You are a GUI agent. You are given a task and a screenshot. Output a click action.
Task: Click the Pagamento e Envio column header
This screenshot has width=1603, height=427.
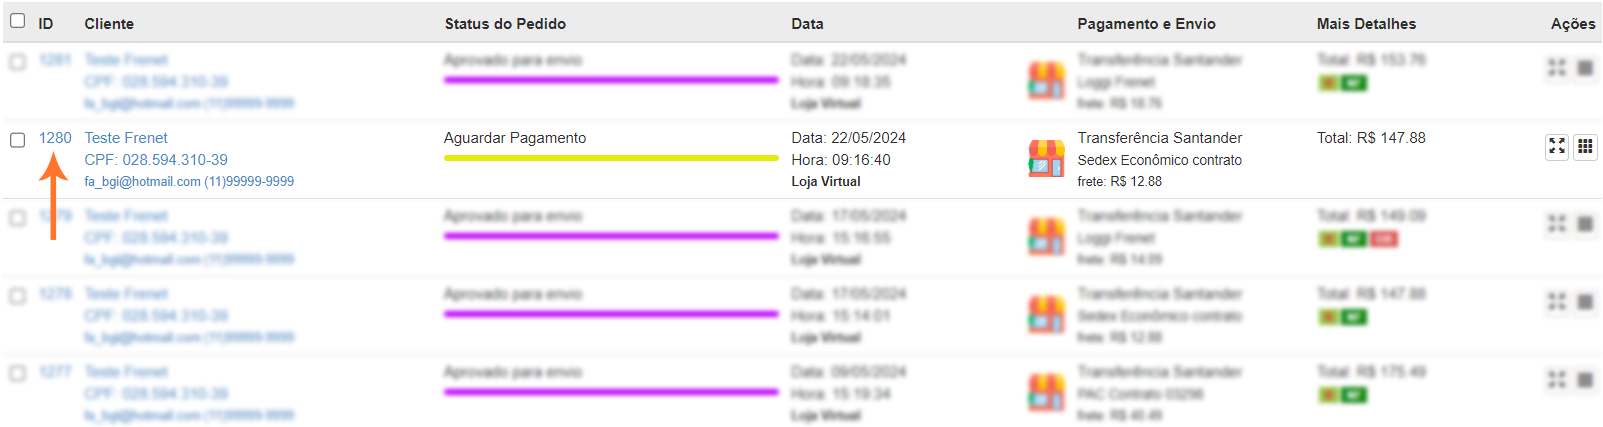(1146, 24)
